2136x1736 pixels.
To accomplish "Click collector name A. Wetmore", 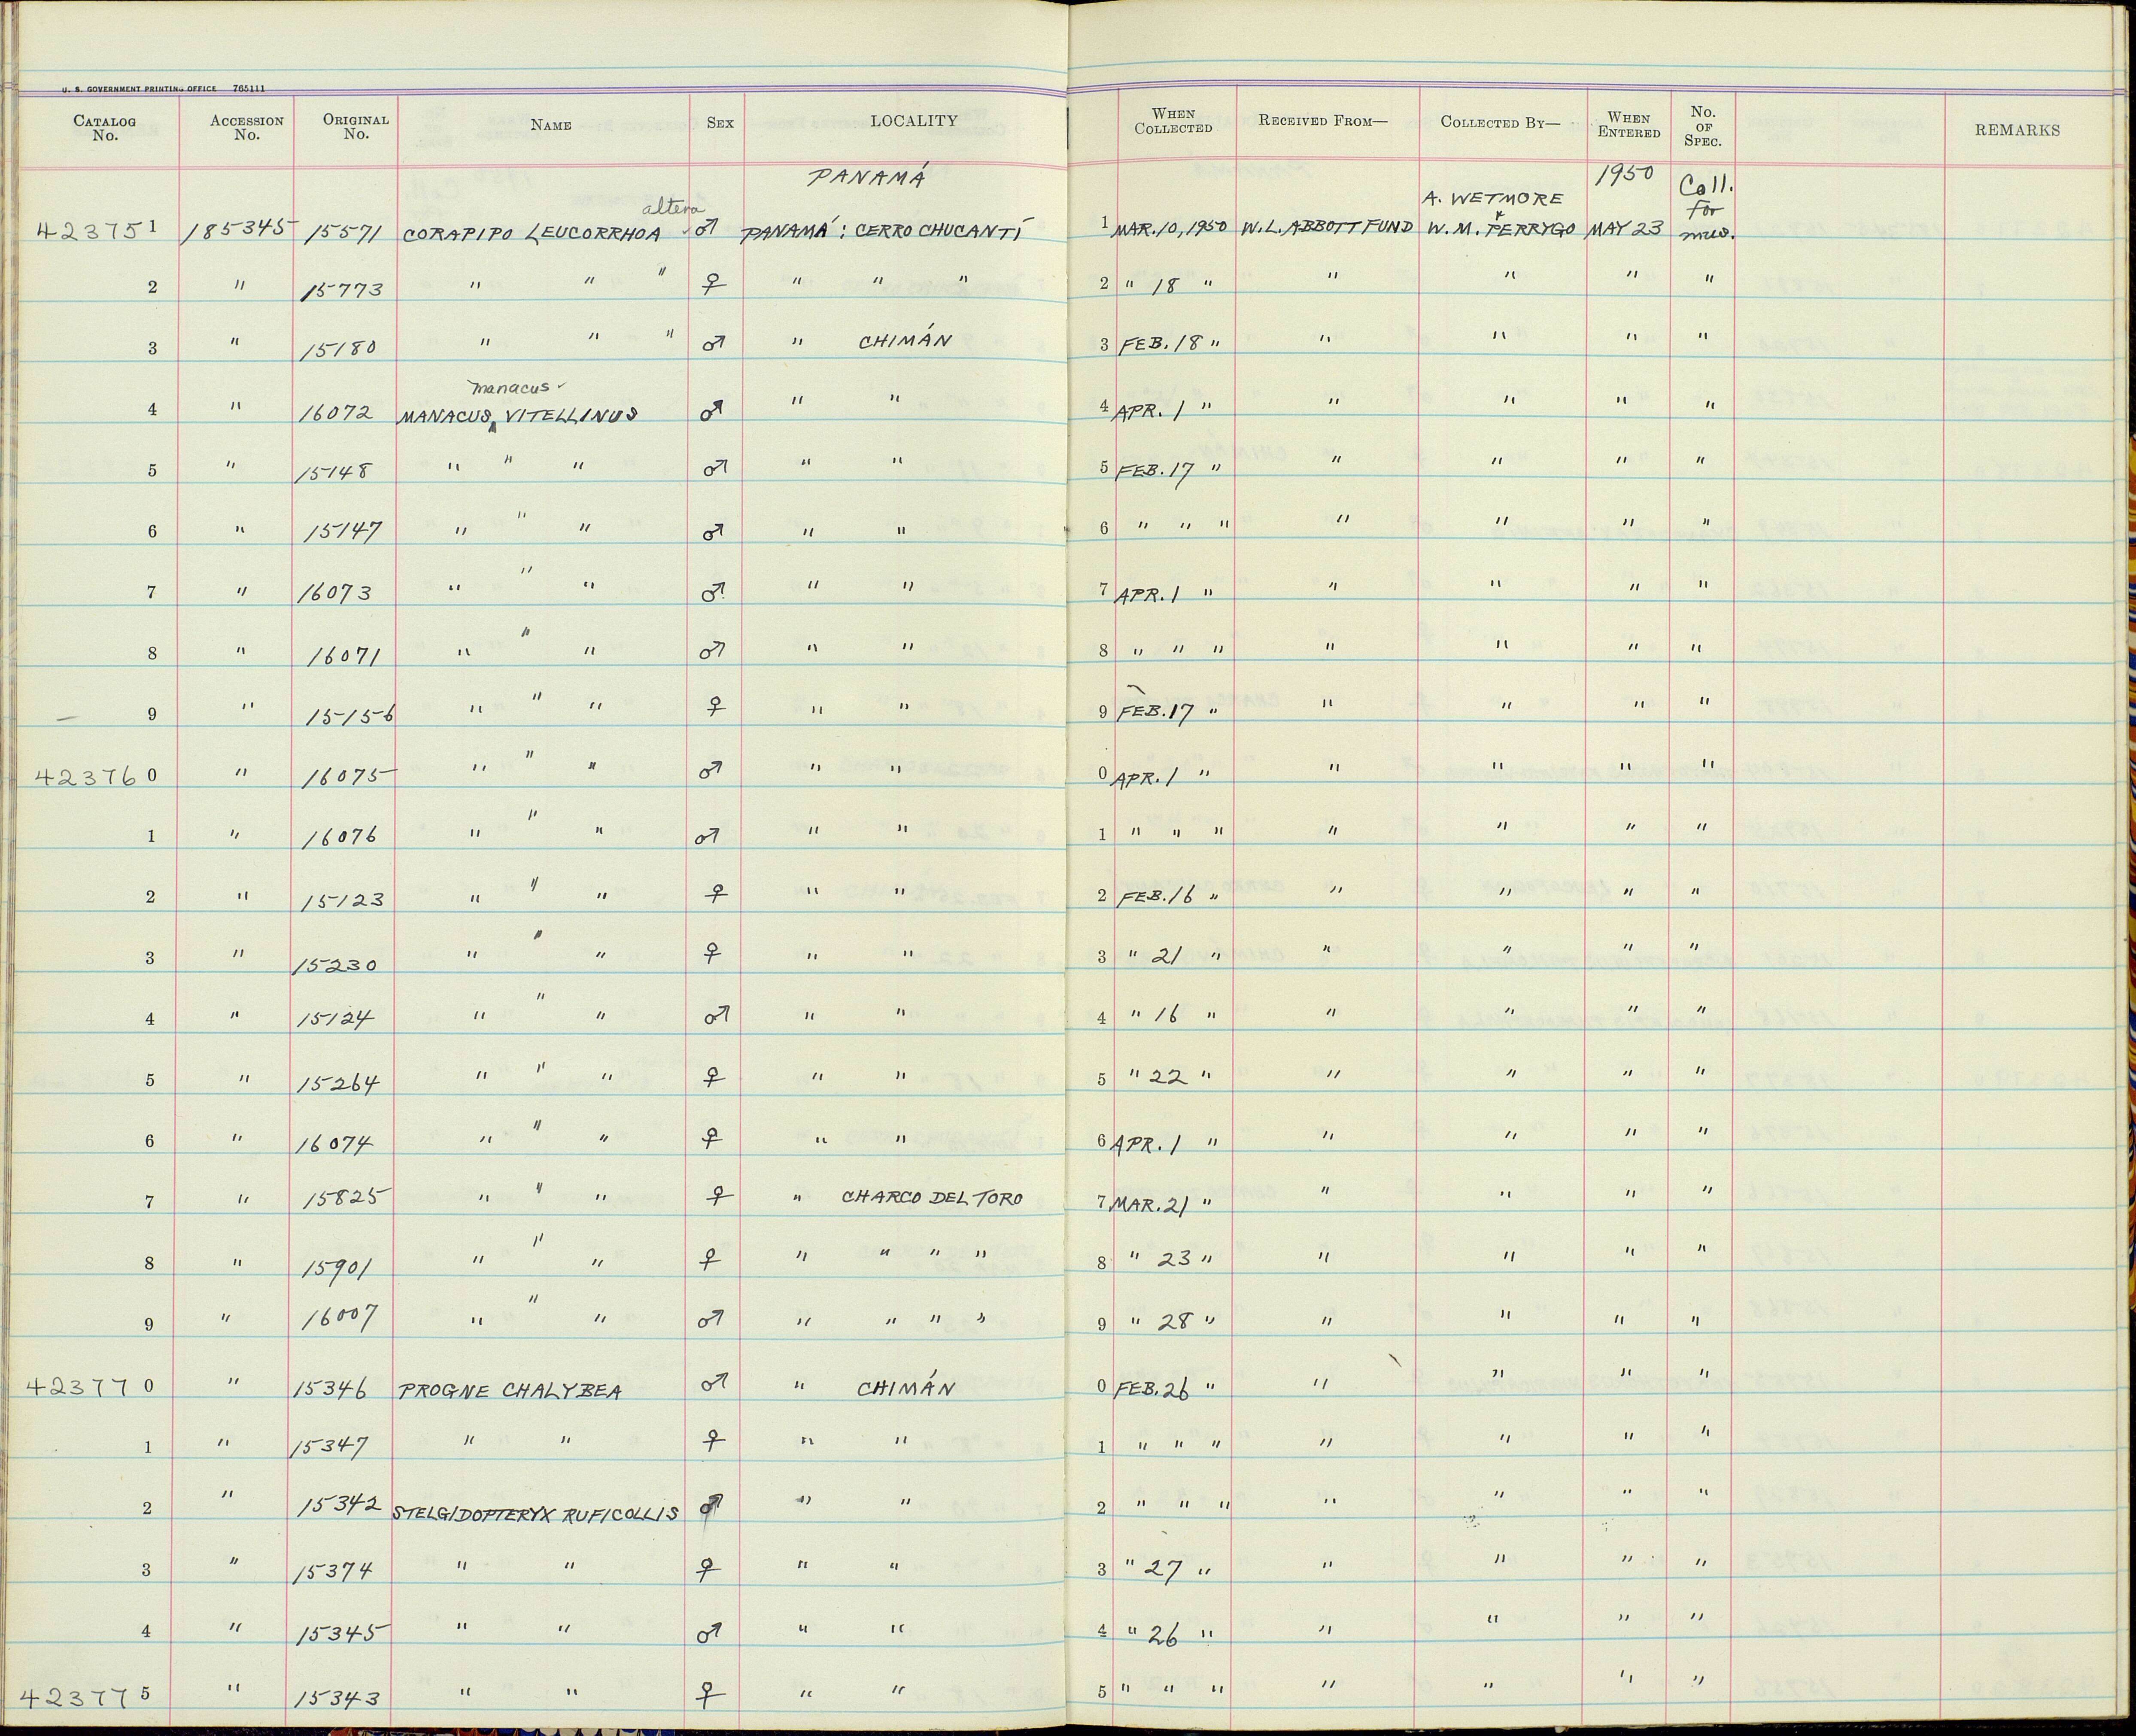I will click(x=1491, y=199).
